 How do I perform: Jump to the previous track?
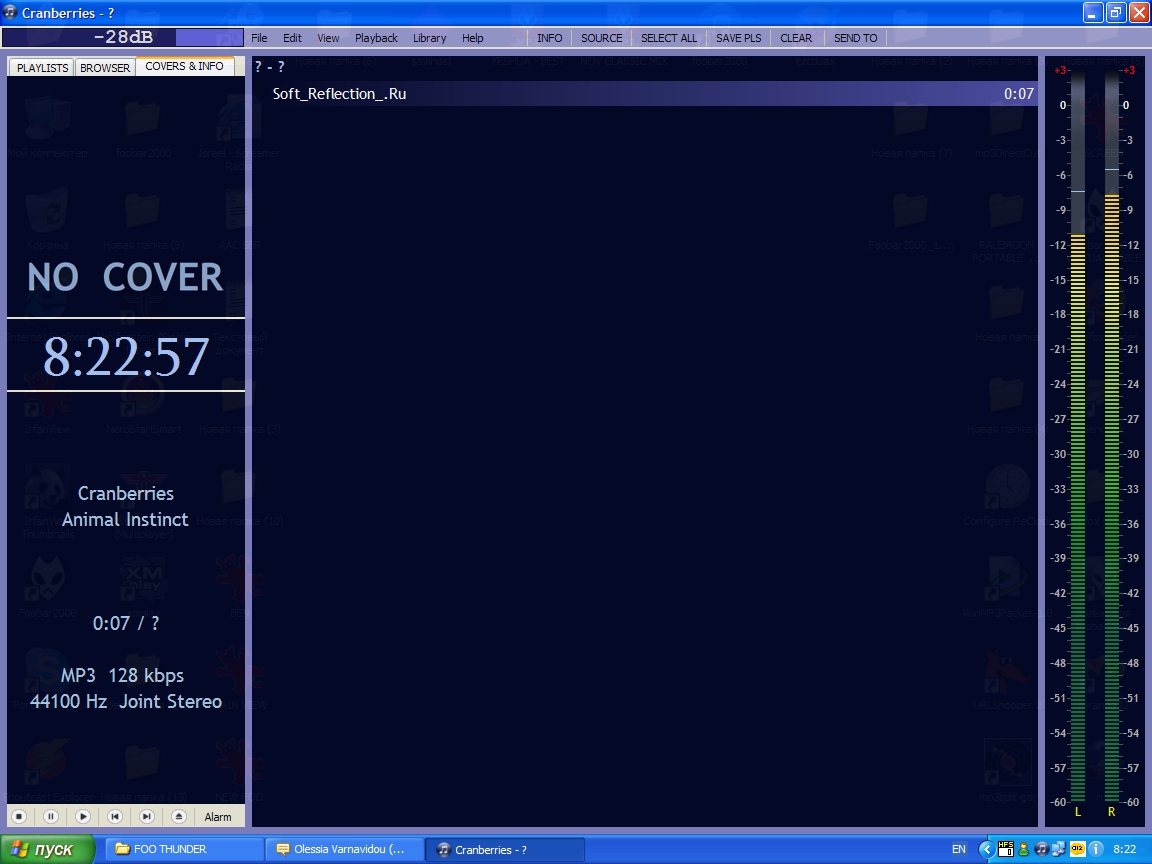point(115,816)
